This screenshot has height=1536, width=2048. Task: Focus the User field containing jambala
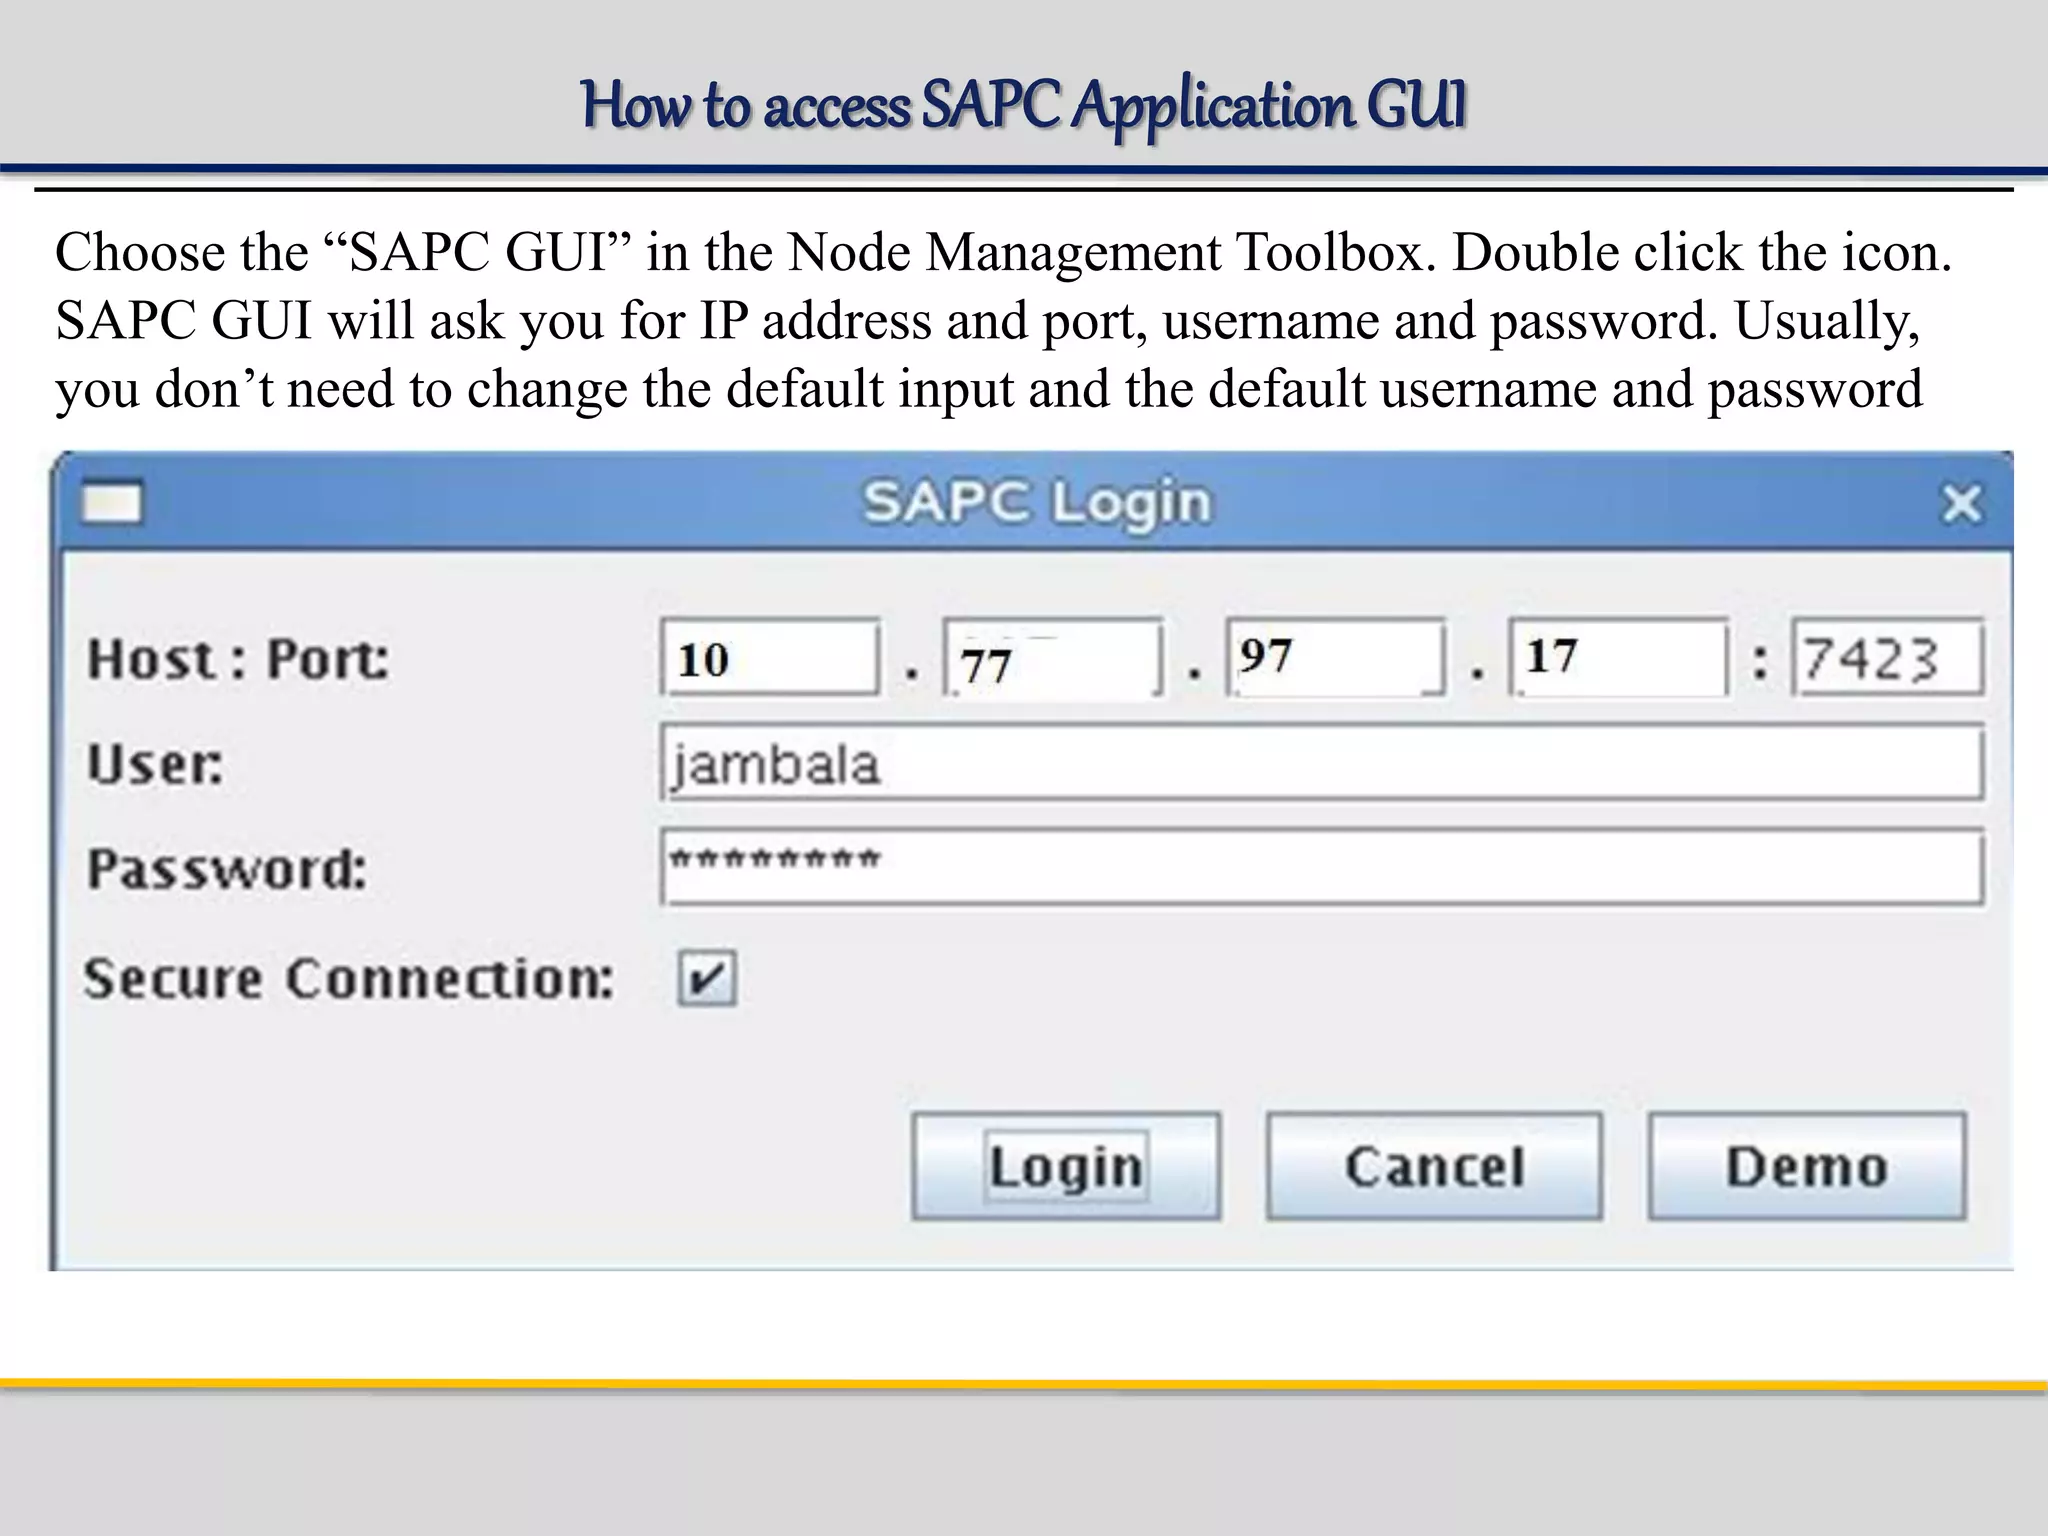point(1322,764)
